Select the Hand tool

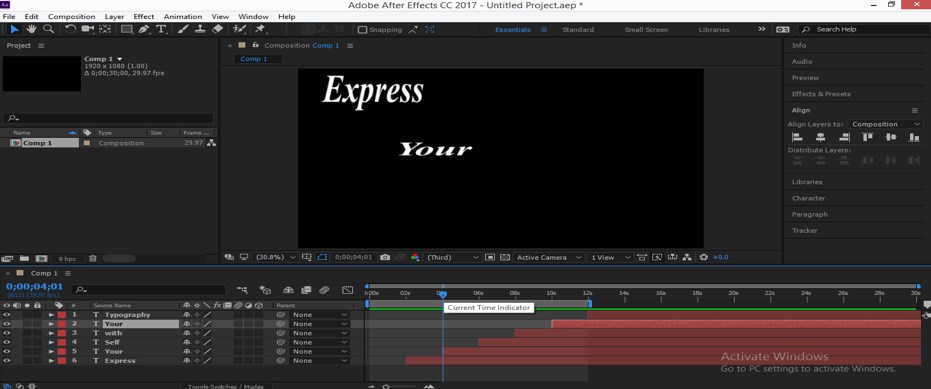(x=31, y=29)
